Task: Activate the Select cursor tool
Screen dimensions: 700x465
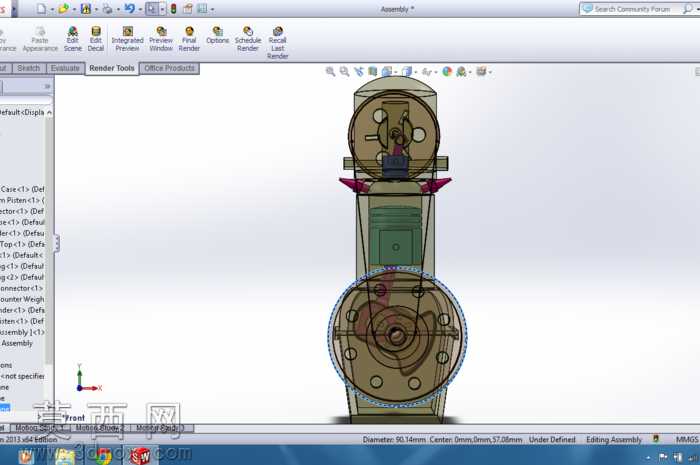Action: 152,8
